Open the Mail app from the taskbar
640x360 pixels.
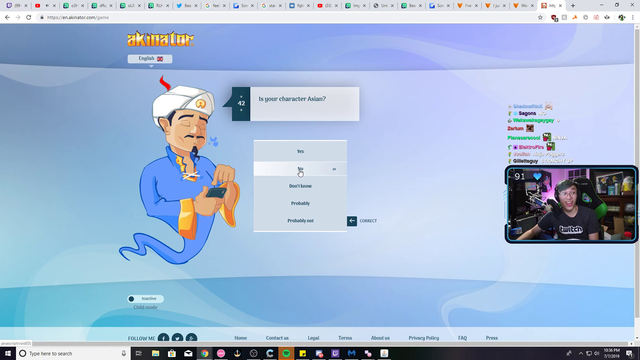[188, 353]
